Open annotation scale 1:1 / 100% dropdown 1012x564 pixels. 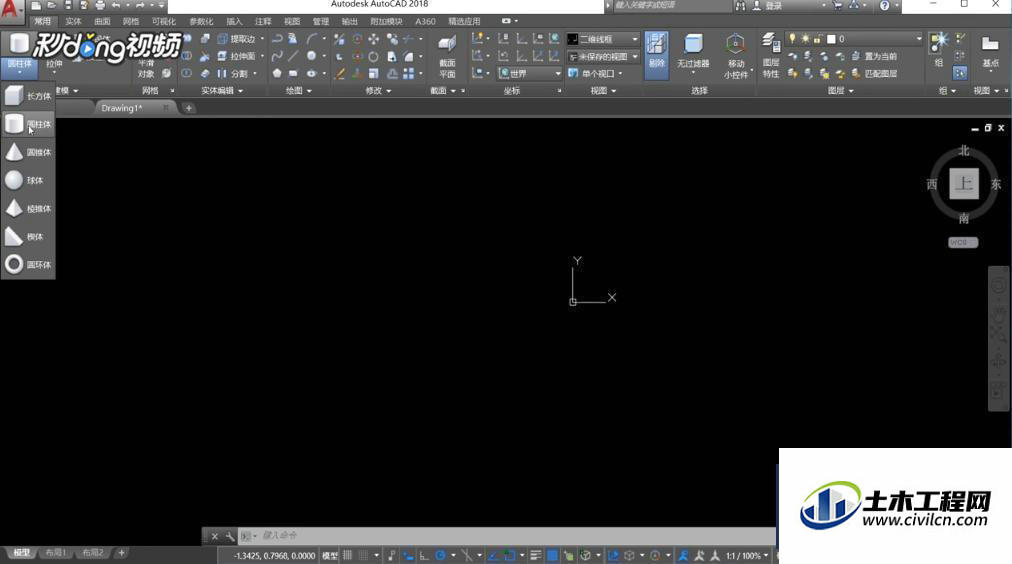747,555
